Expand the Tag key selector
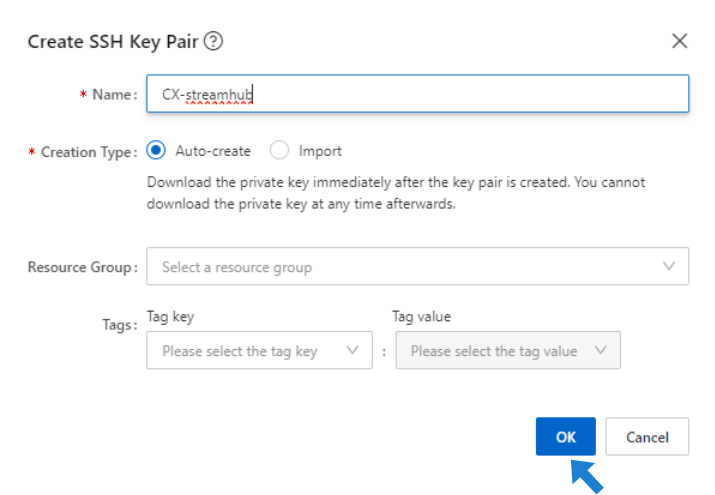Screen dimensions: 715x495 coord(257,351)
